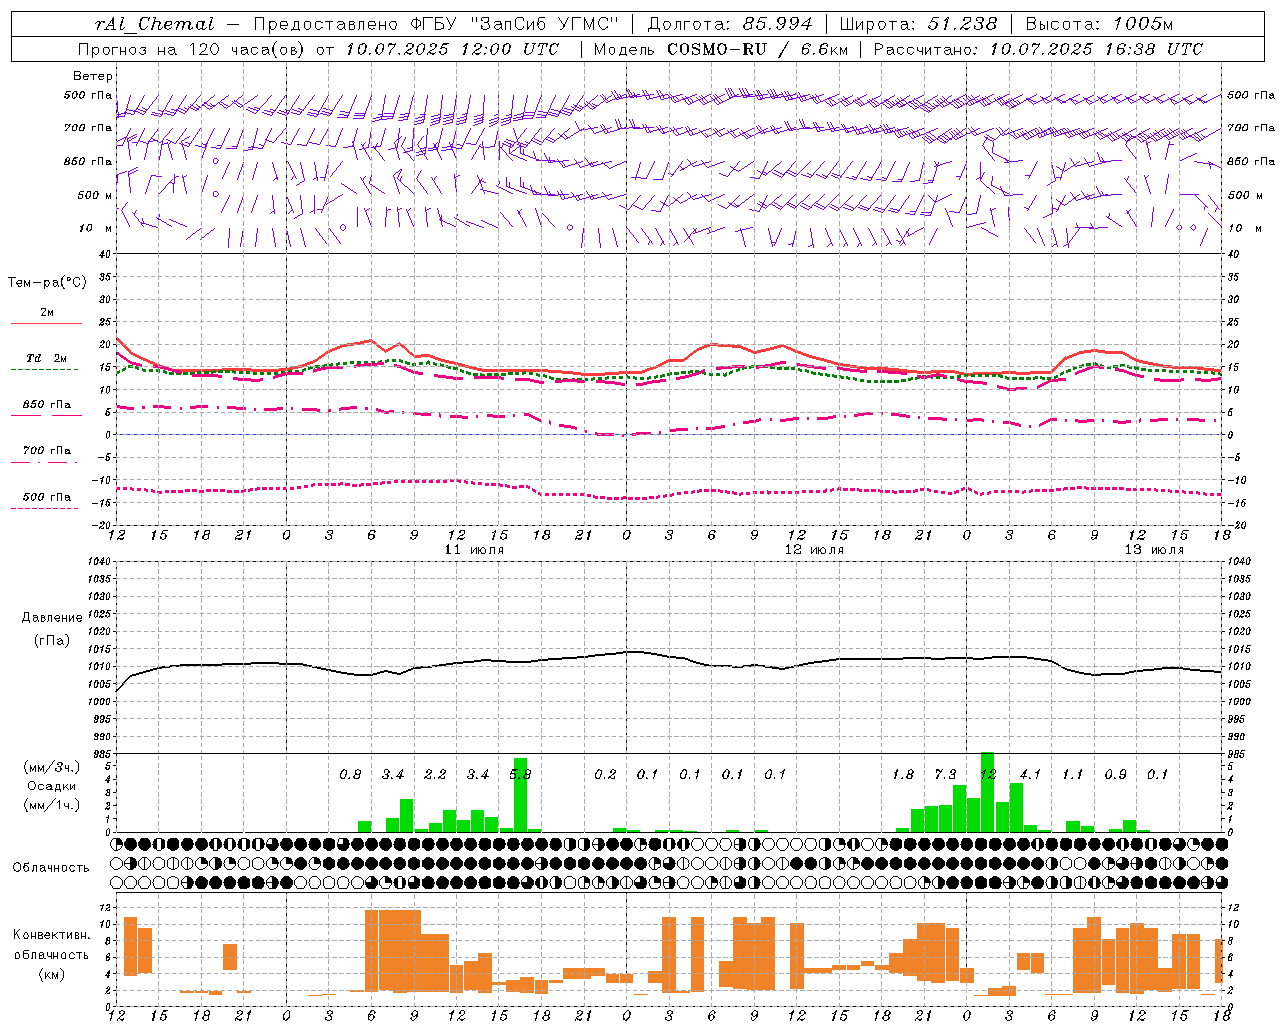Screen dimensions: 1280x1024
Task: Click the 'Td 2м' dew point legend label
Action: click(47, 358)
